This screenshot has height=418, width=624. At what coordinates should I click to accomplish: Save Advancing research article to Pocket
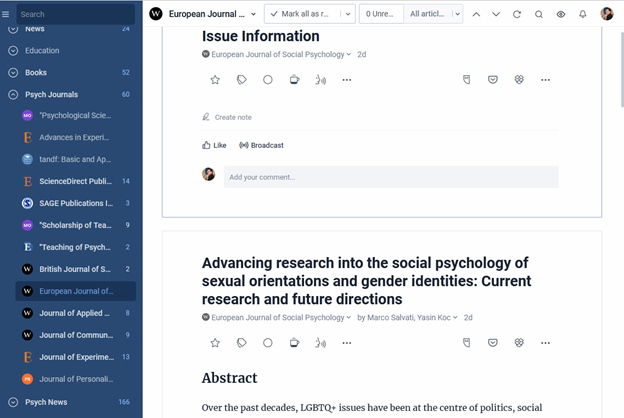(493, 343)
